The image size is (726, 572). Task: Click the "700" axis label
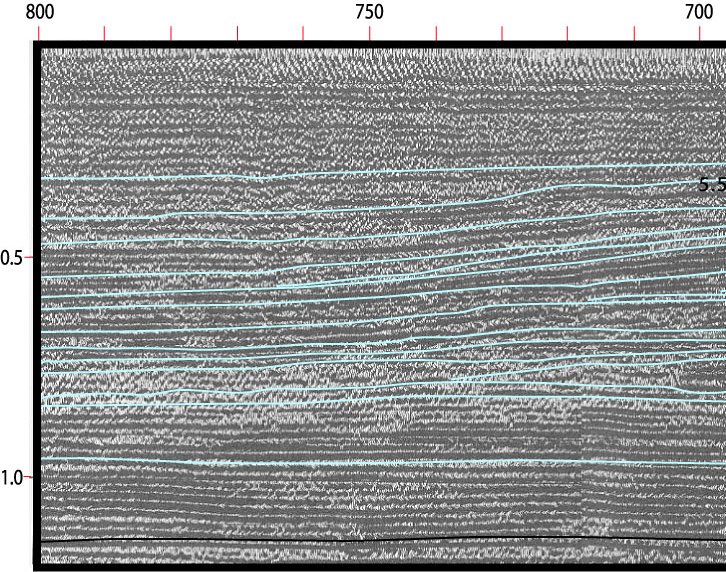699,12
